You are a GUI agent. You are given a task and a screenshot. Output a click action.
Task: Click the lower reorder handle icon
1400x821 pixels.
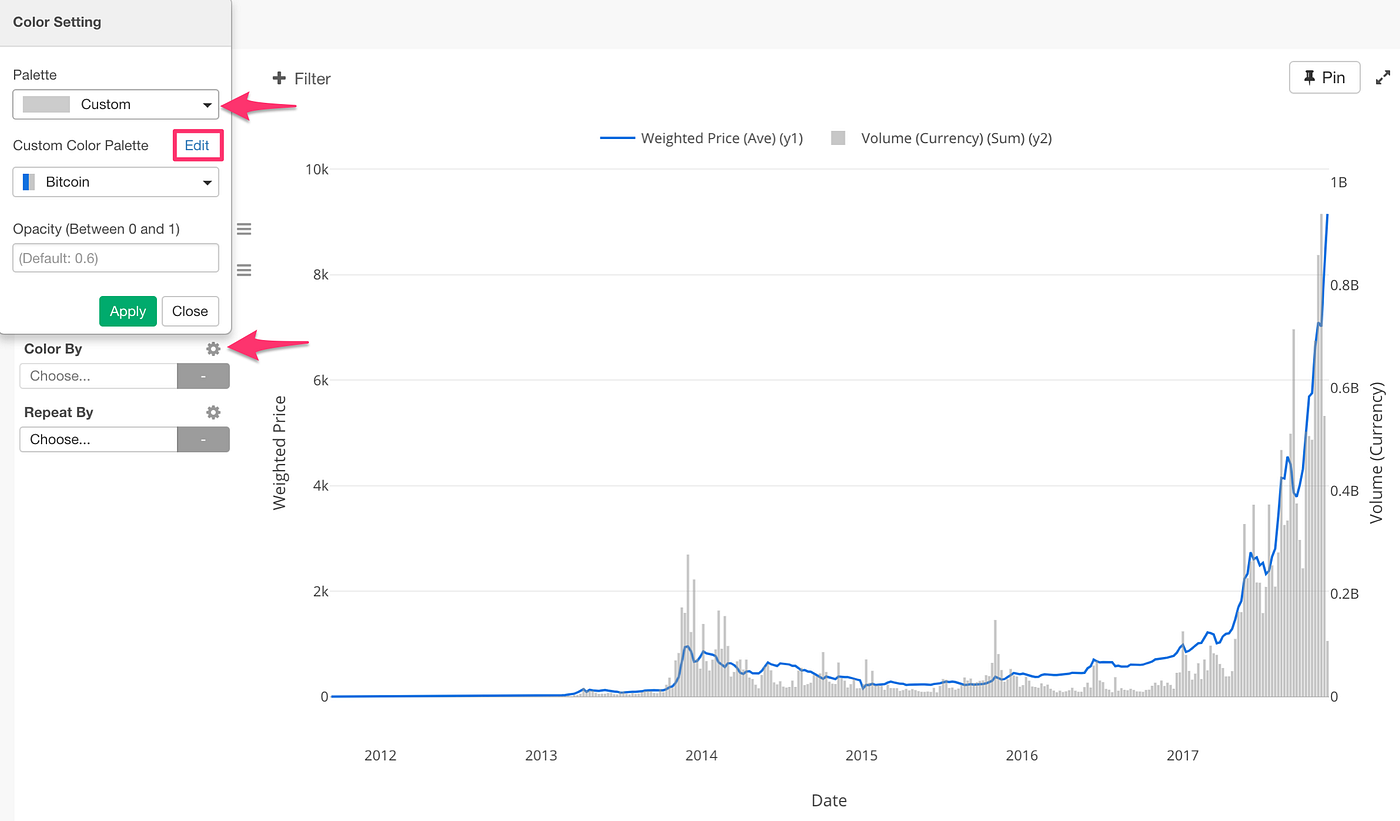click(x=244, y=270)
